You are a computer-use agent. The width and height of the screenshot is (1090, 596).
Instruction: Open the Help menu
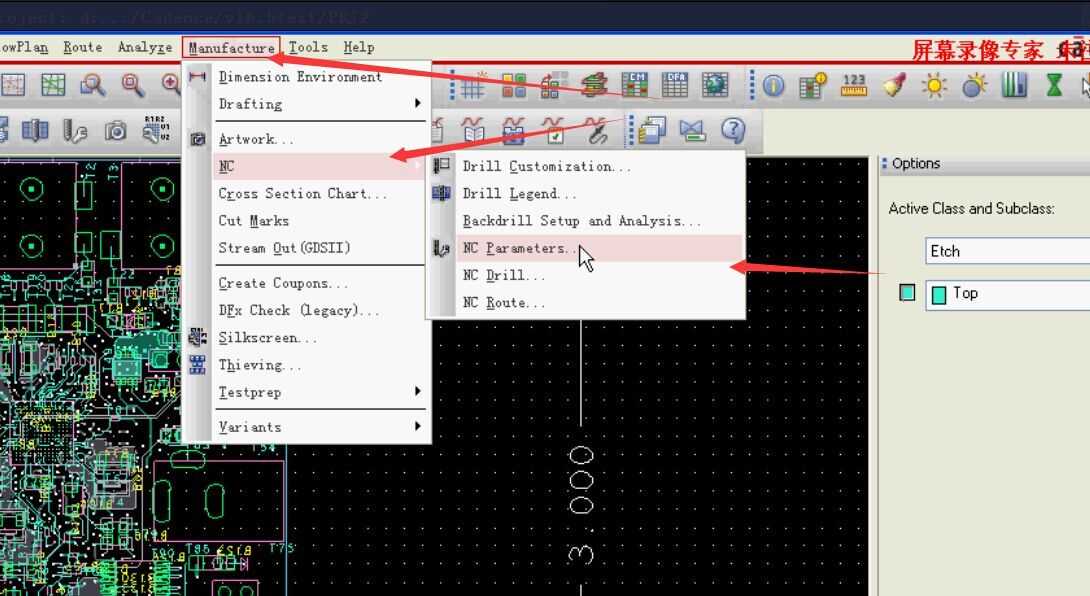coord(359,47)
